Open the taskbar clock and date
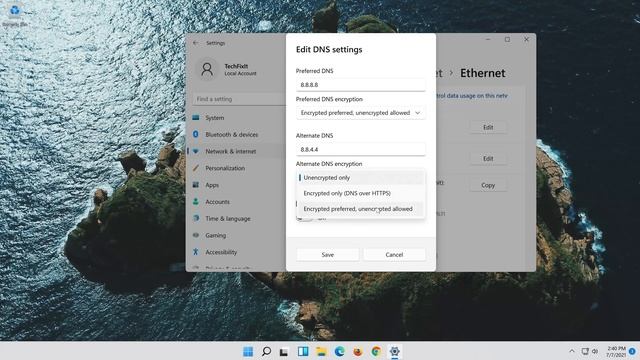640x360 pixels. pos(616,351)
